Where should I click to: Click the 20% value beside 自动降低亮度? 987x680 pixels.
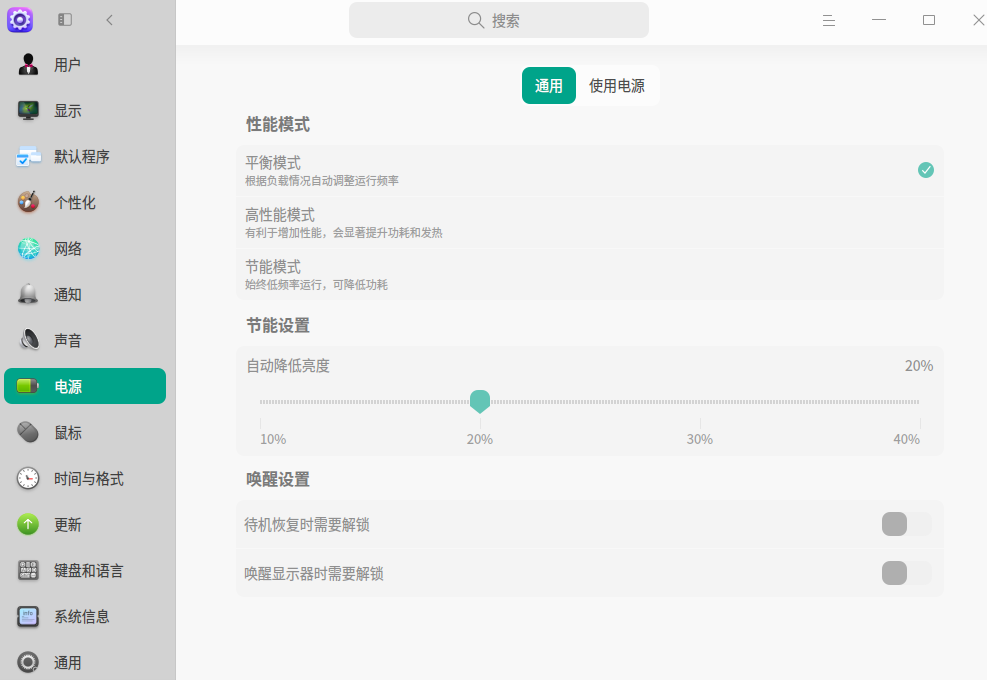coord(919,366)
